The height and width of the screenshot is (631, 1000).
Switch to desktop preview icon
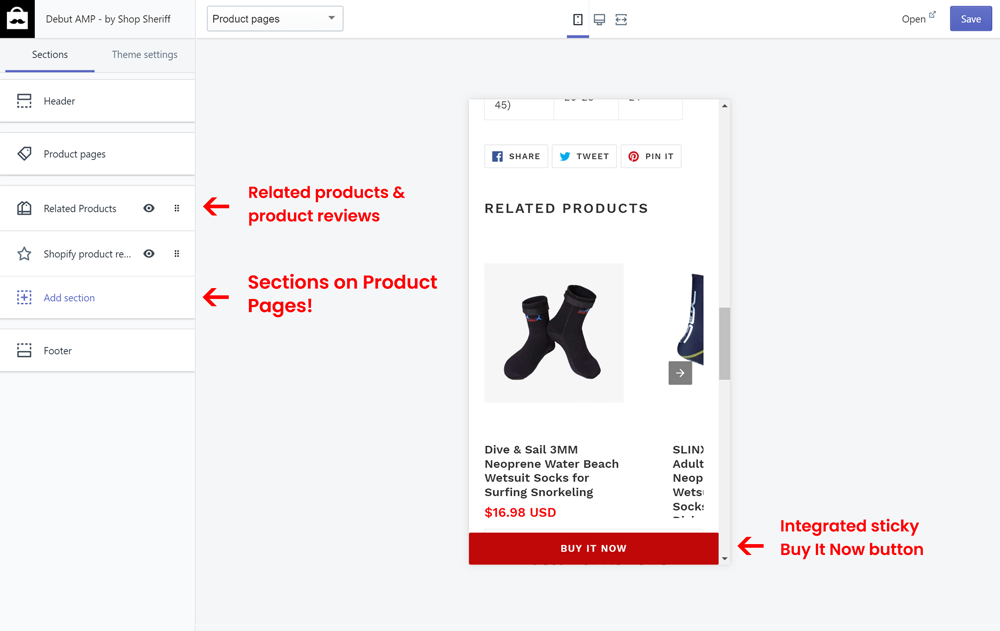[600, 18]
